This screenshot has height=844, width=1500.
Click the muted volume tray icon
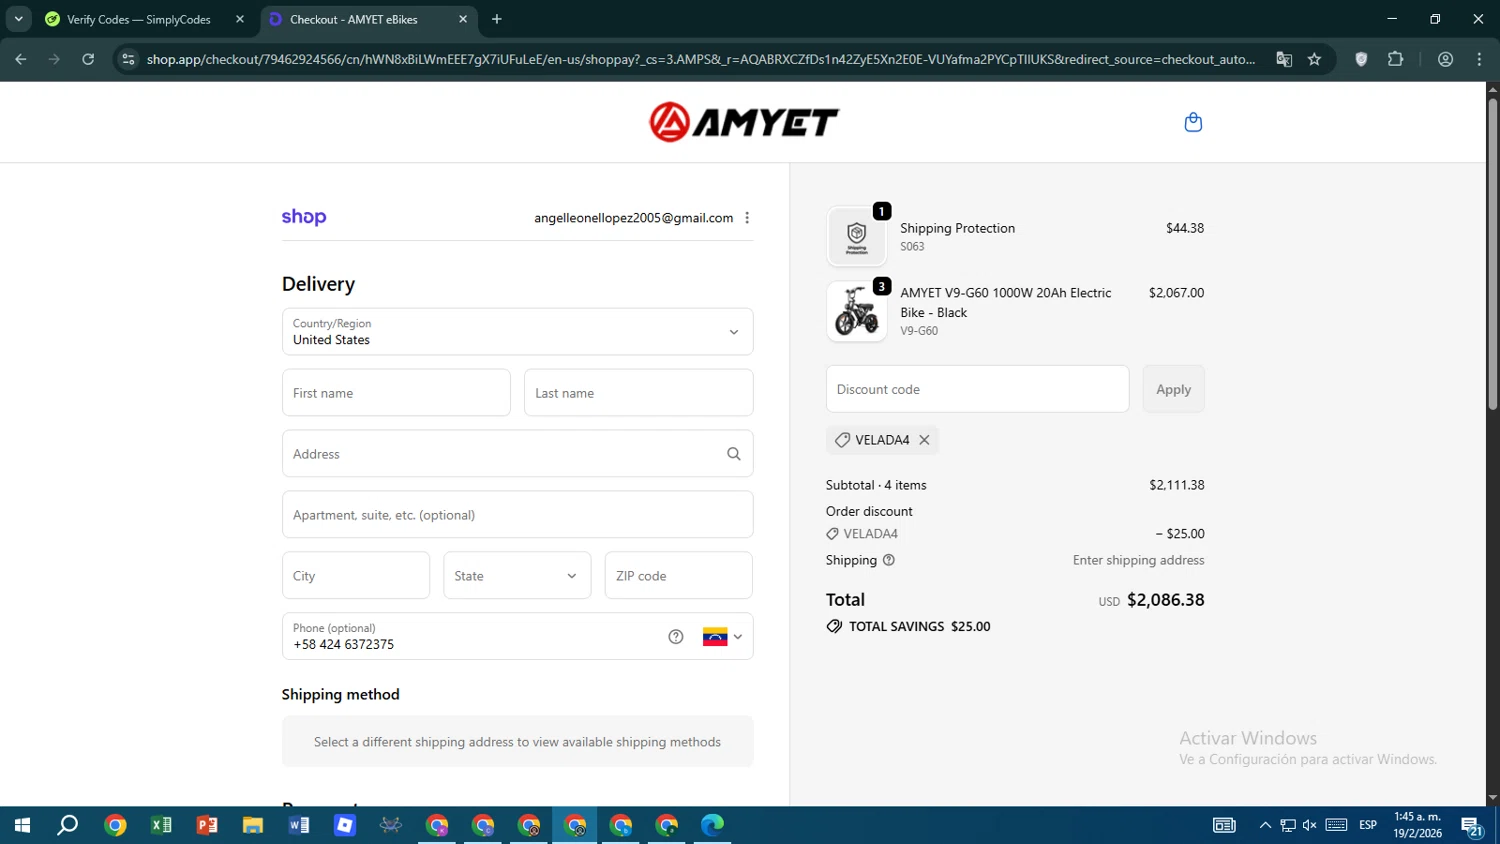pyautogui.click(x=1310, y=825)
